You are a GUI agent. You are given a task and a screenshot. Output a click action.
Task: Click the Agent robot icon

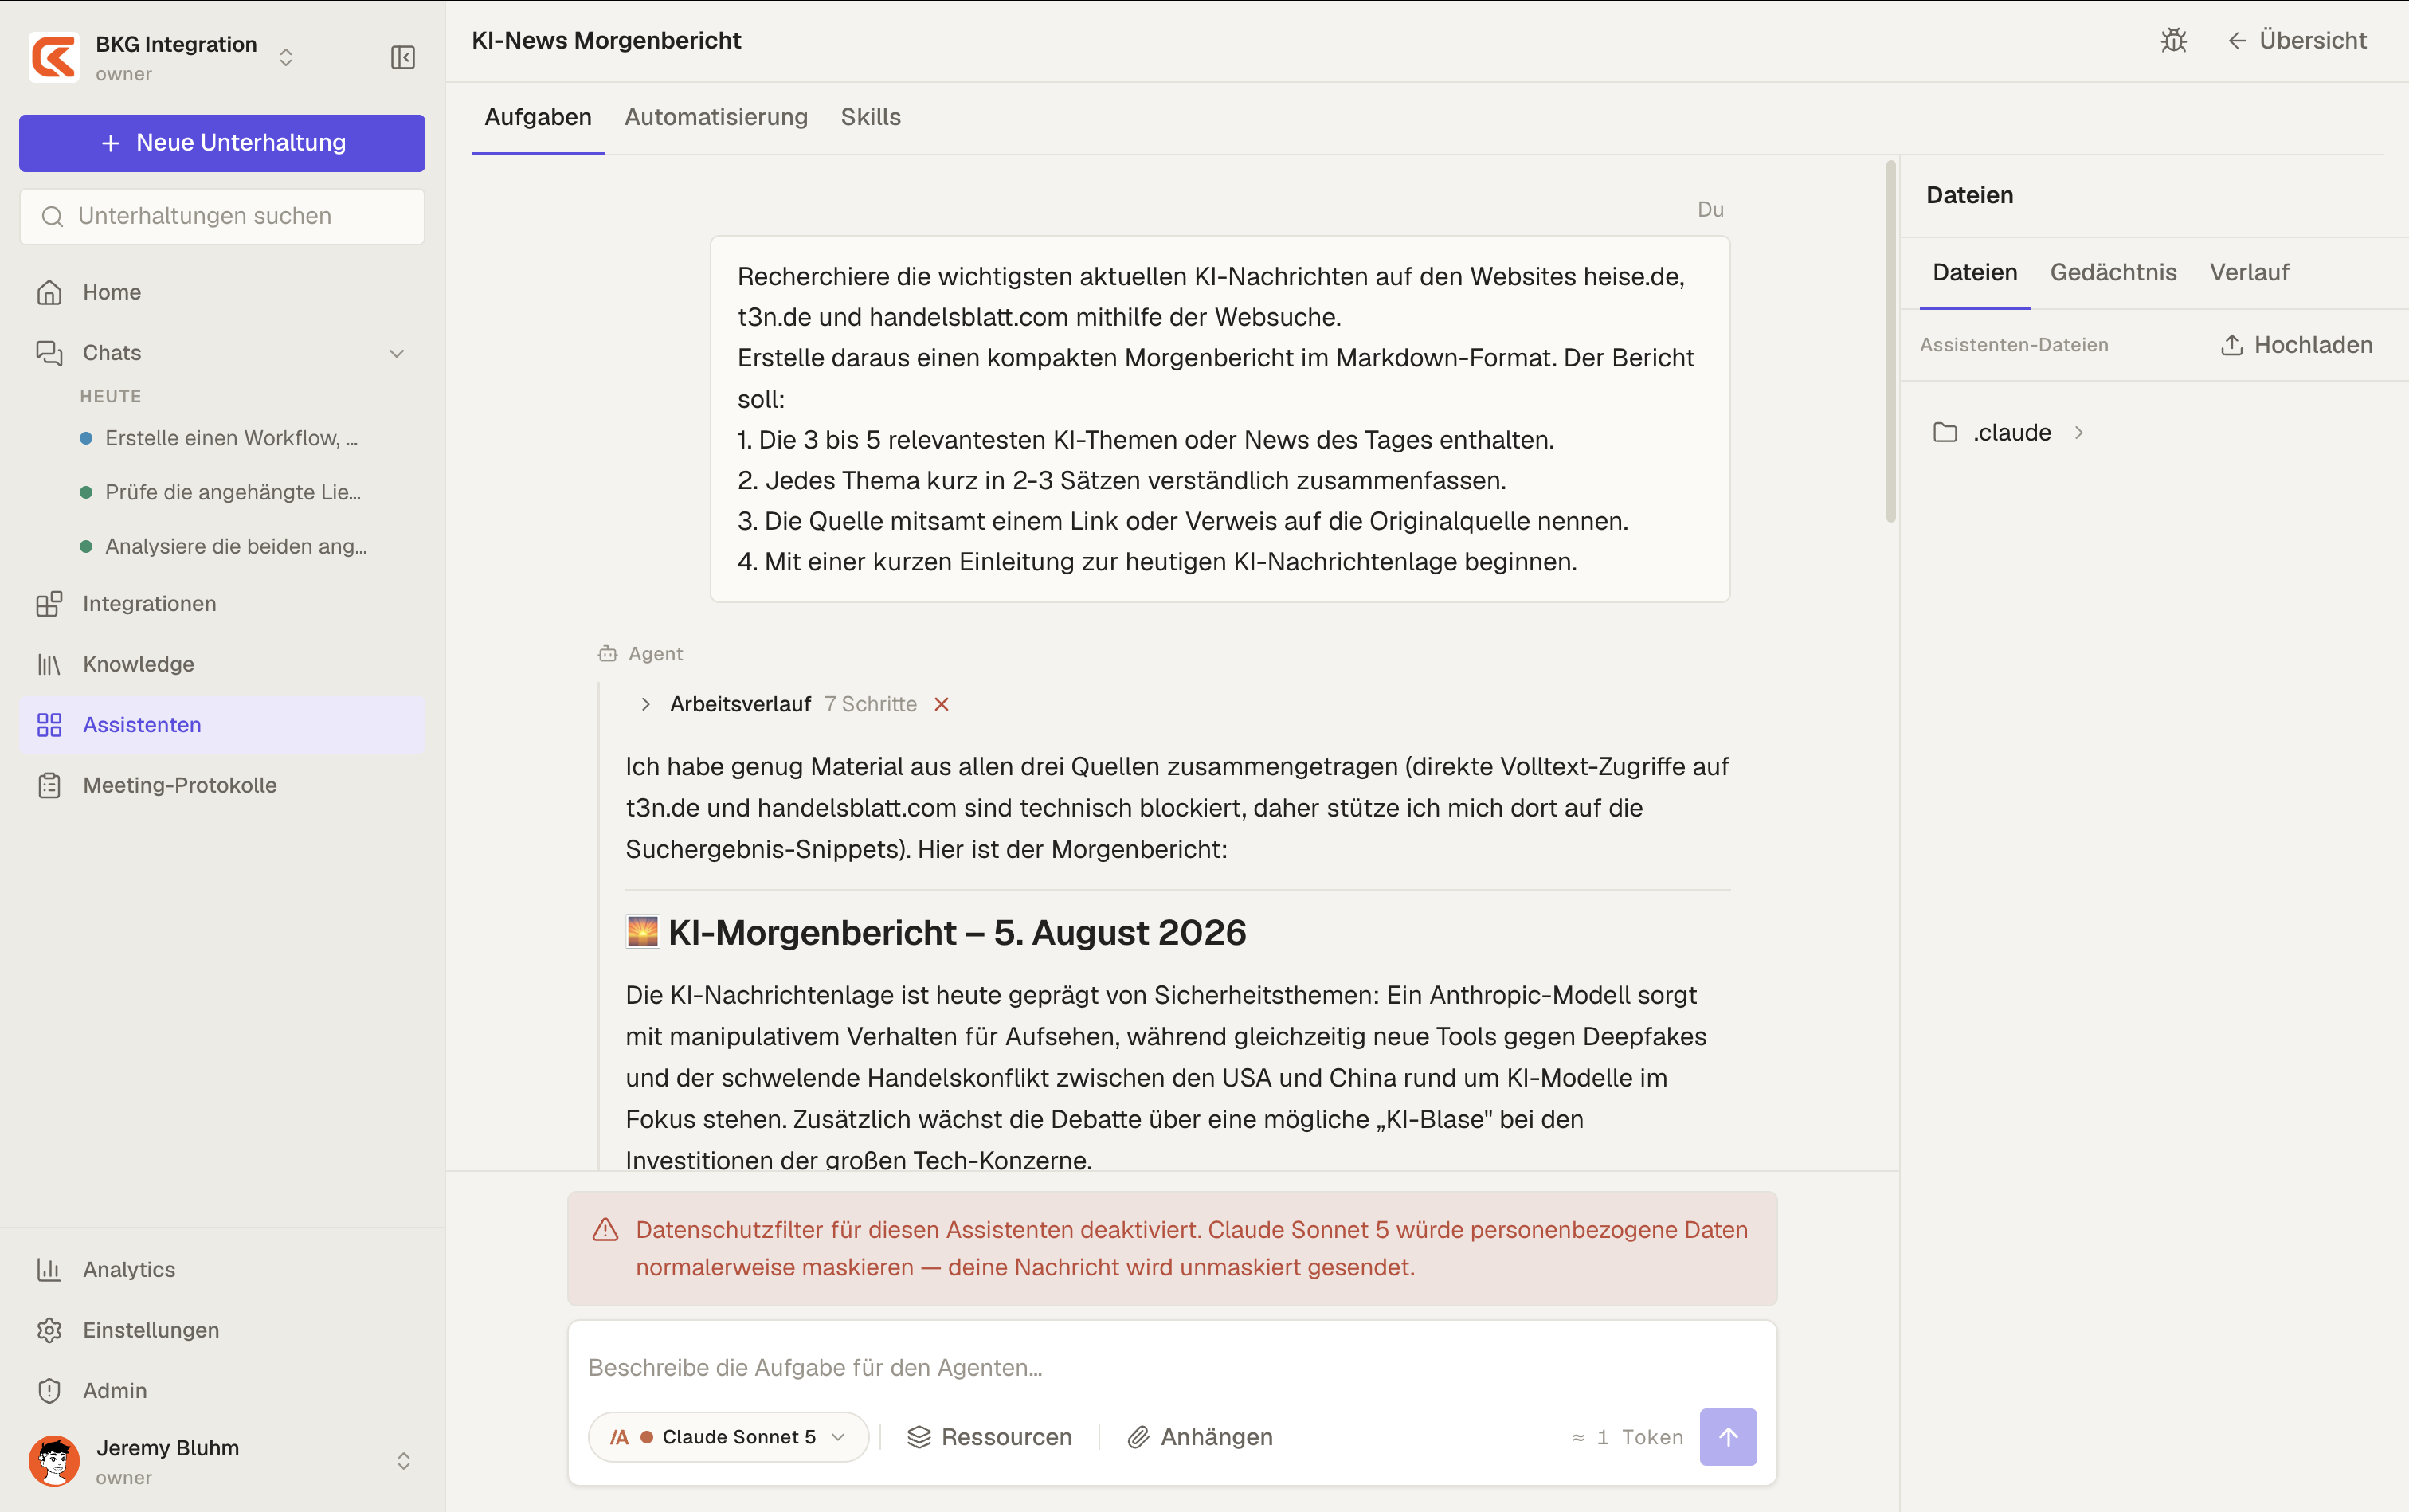click(x=607, y=654)
